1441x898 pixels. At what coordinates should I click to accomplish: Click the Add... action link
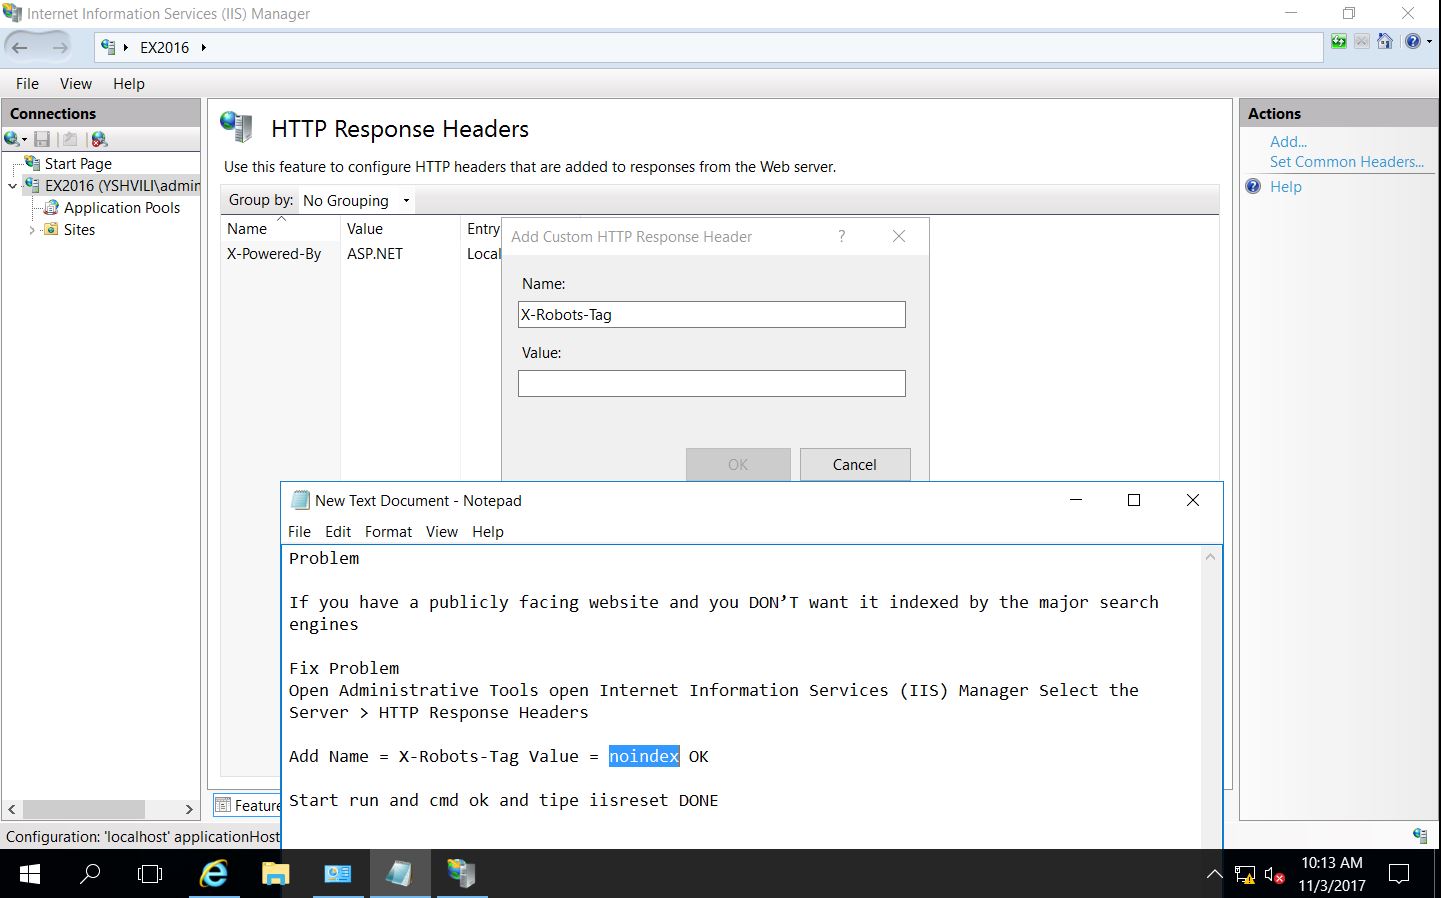pos(1288,141)
